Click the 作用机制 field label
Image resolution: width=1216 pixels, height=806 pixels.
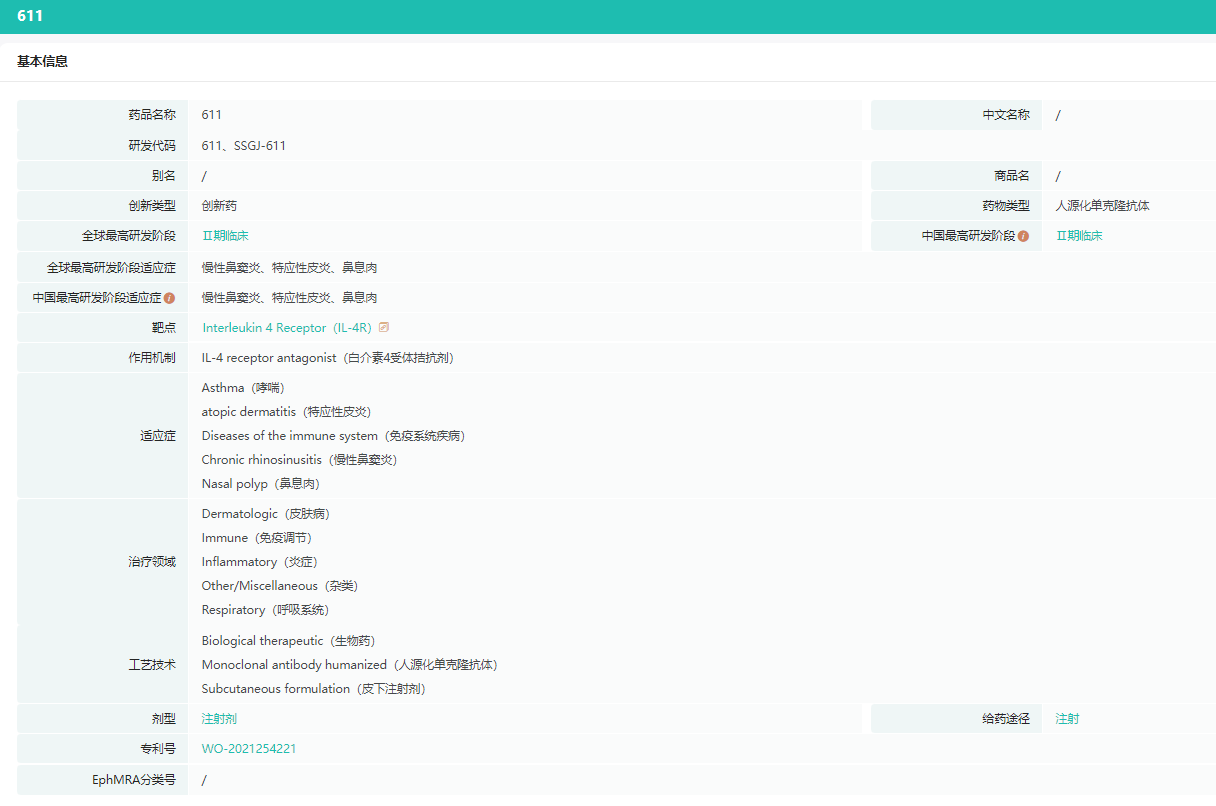[152, 358]
